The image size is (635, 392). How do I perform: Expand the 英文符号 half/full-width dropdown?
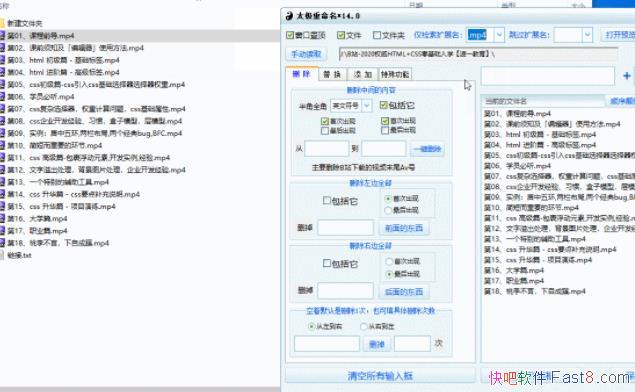(366, 106)
